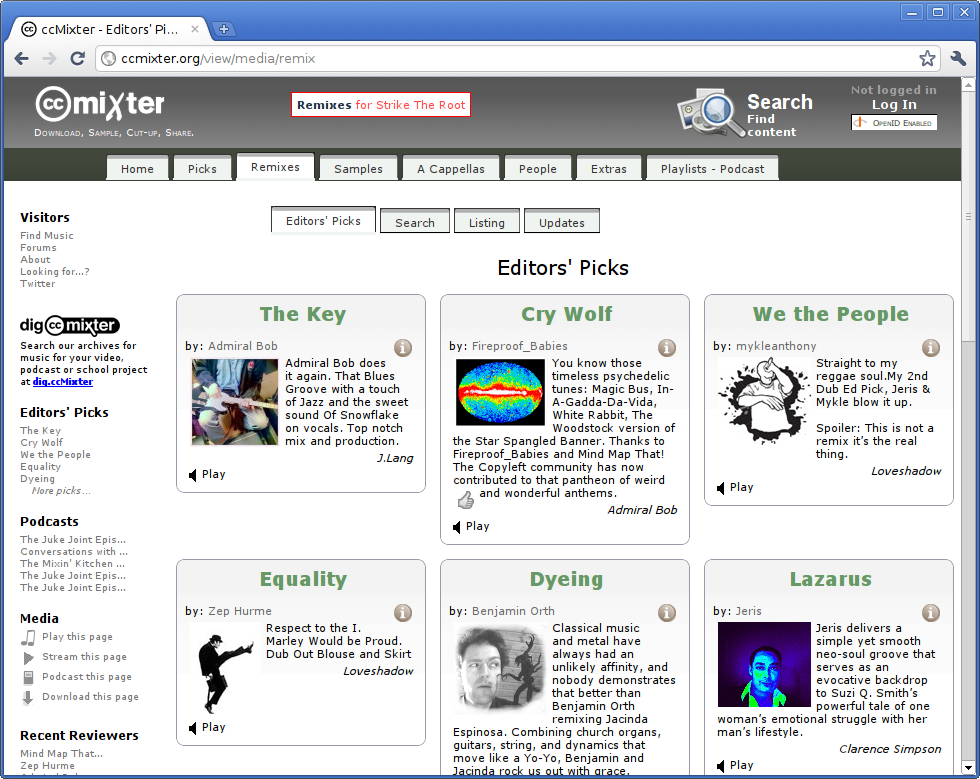Click the dig.ccMixter link
This screenshot has width=980, height=779.
62,381
